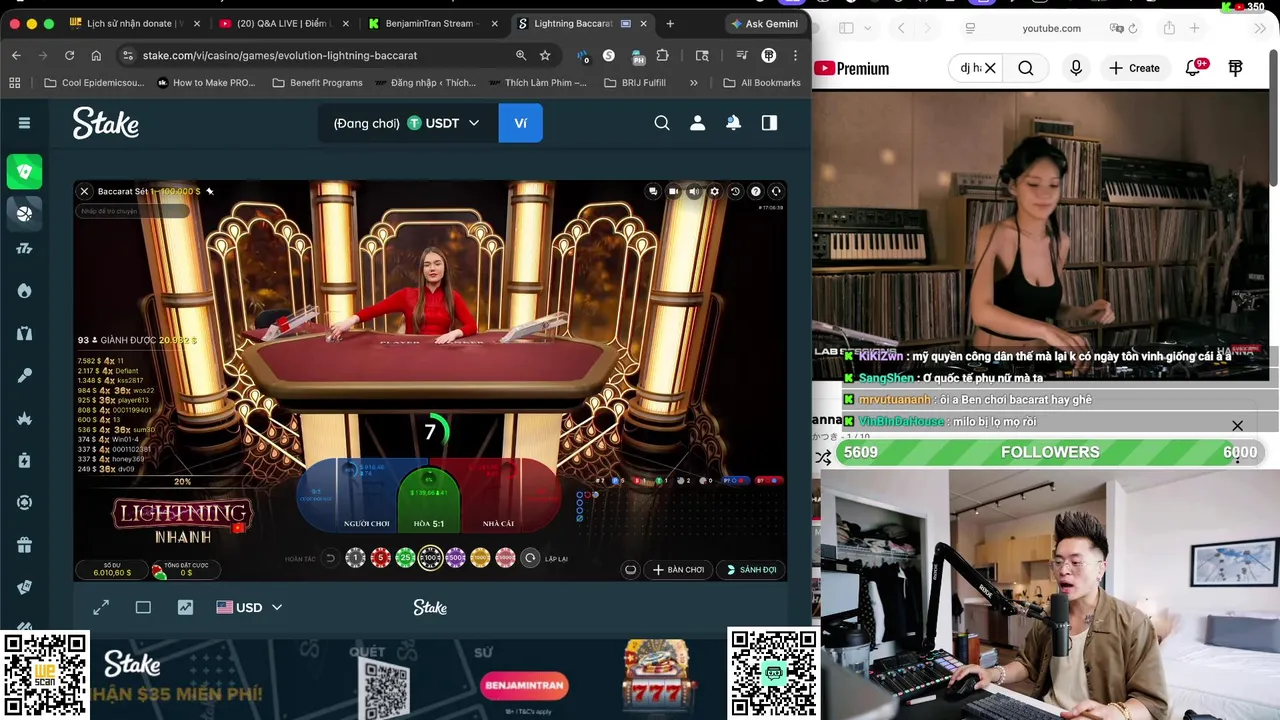The height and width of the screenshot is (720, 1280).
Task: Open the baccarat help question icon
Action: pos(756,191)
